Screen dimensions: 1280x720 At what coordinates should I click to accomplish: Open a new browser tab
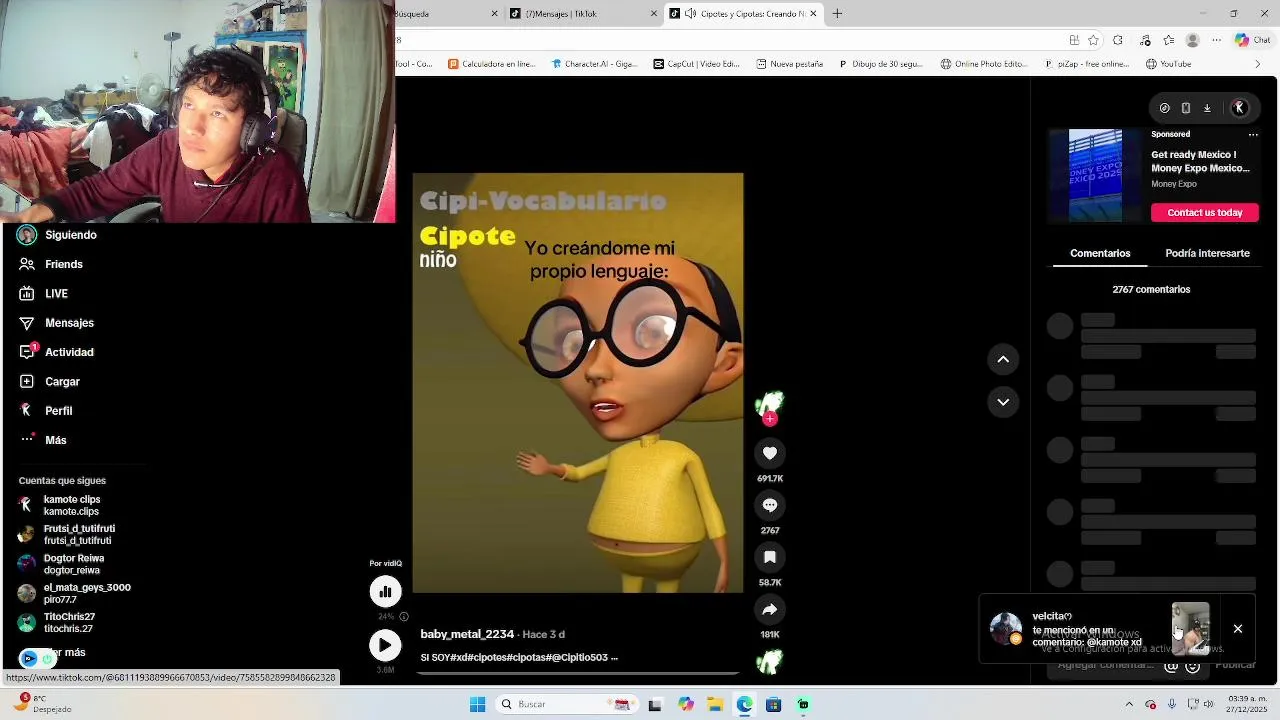pos(838,14)
